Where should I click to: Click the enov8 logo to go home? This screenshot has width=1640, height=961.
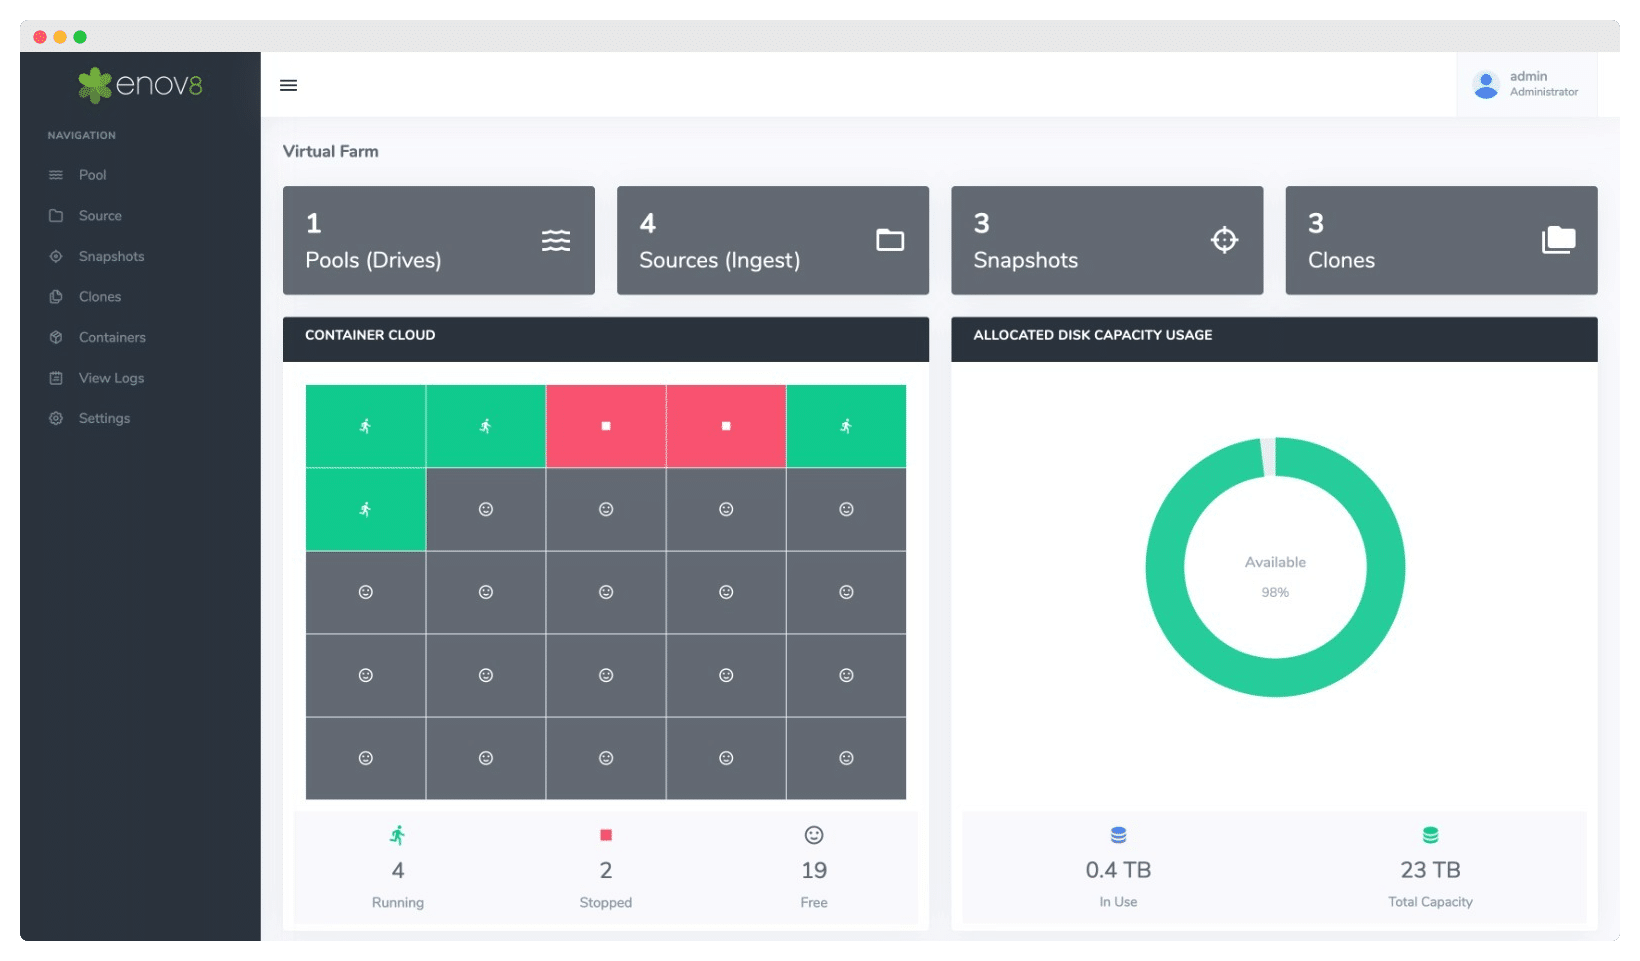coord(140,86)
